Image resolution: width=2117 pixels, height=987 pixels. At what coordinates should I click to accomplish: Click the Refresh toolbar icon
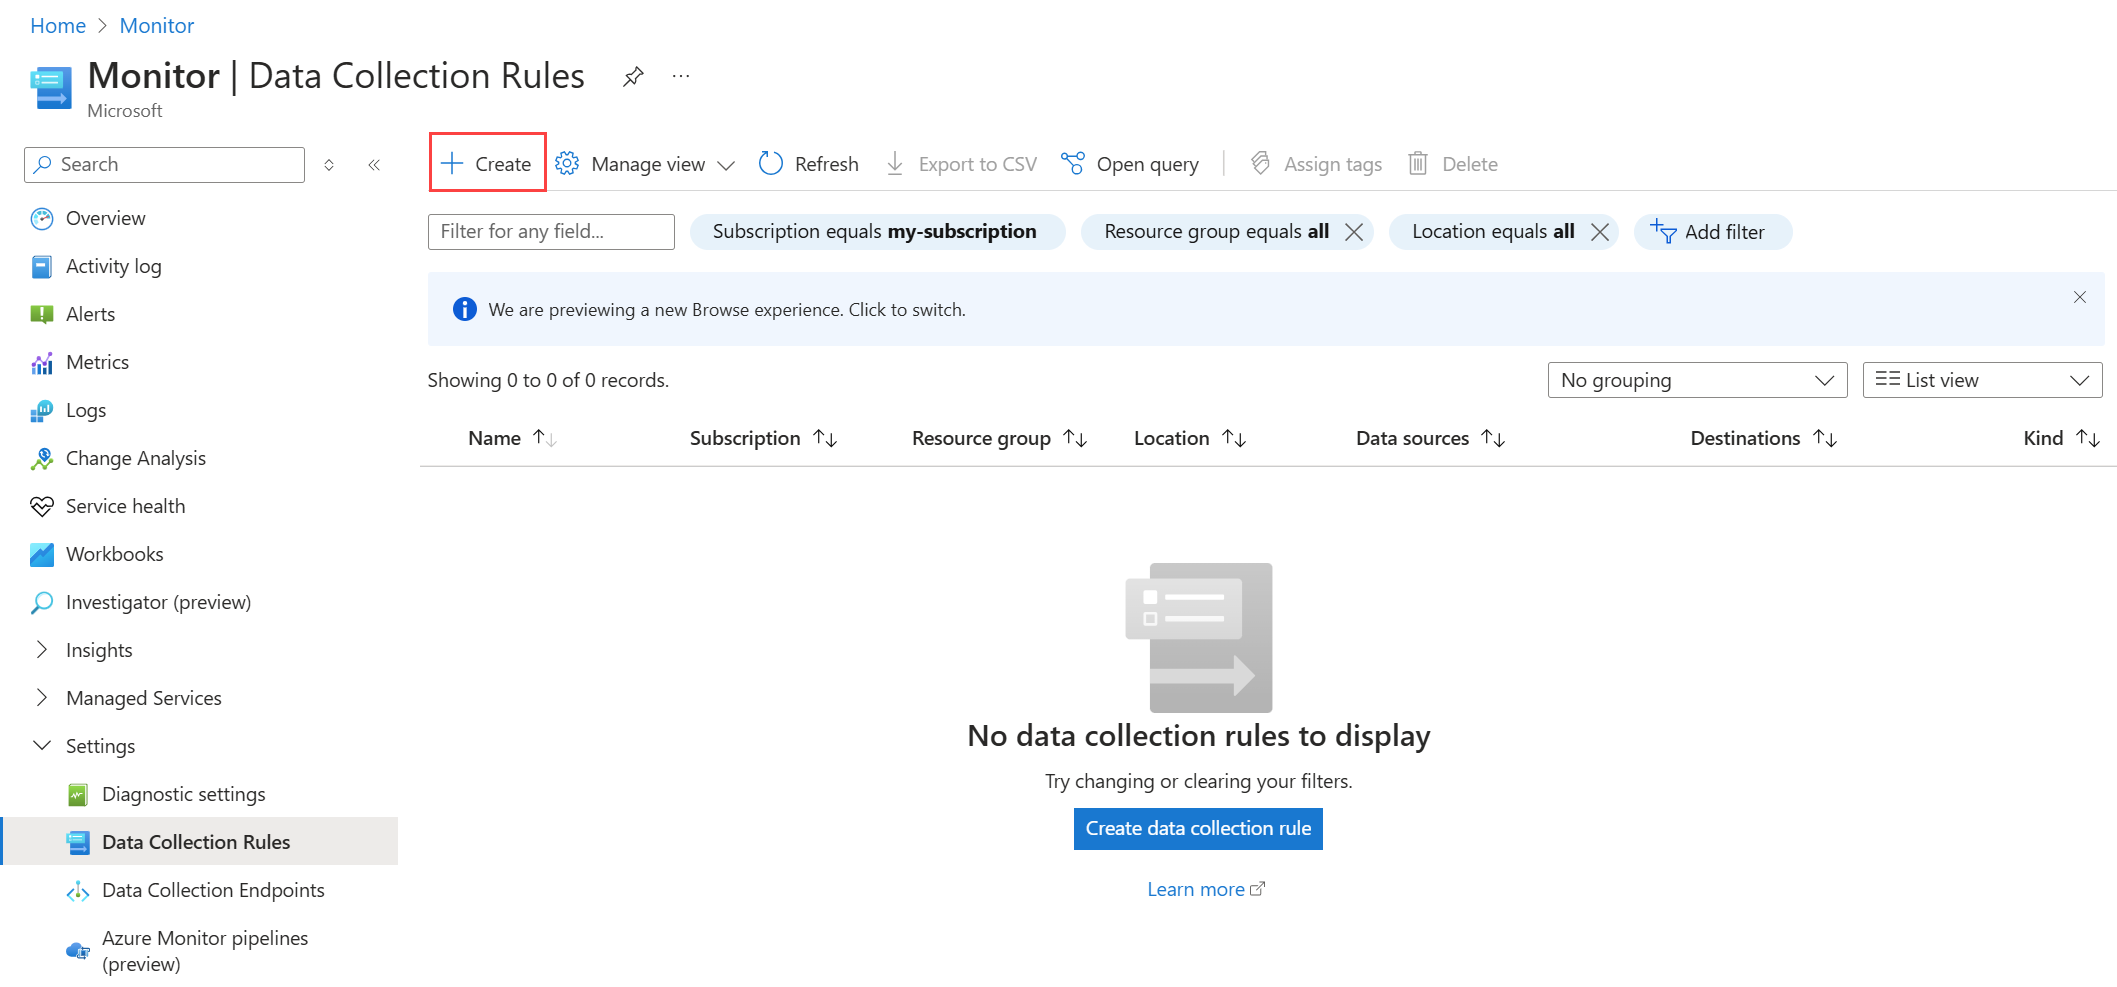pos(771,164)
